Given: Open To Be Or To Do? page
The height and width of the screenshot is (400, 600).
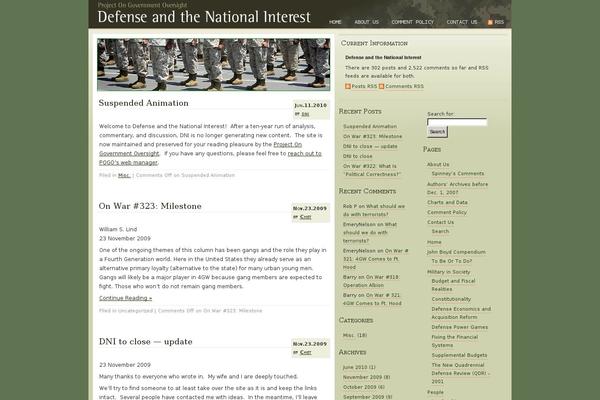Looking at the screenshot, I should (452, 261).
